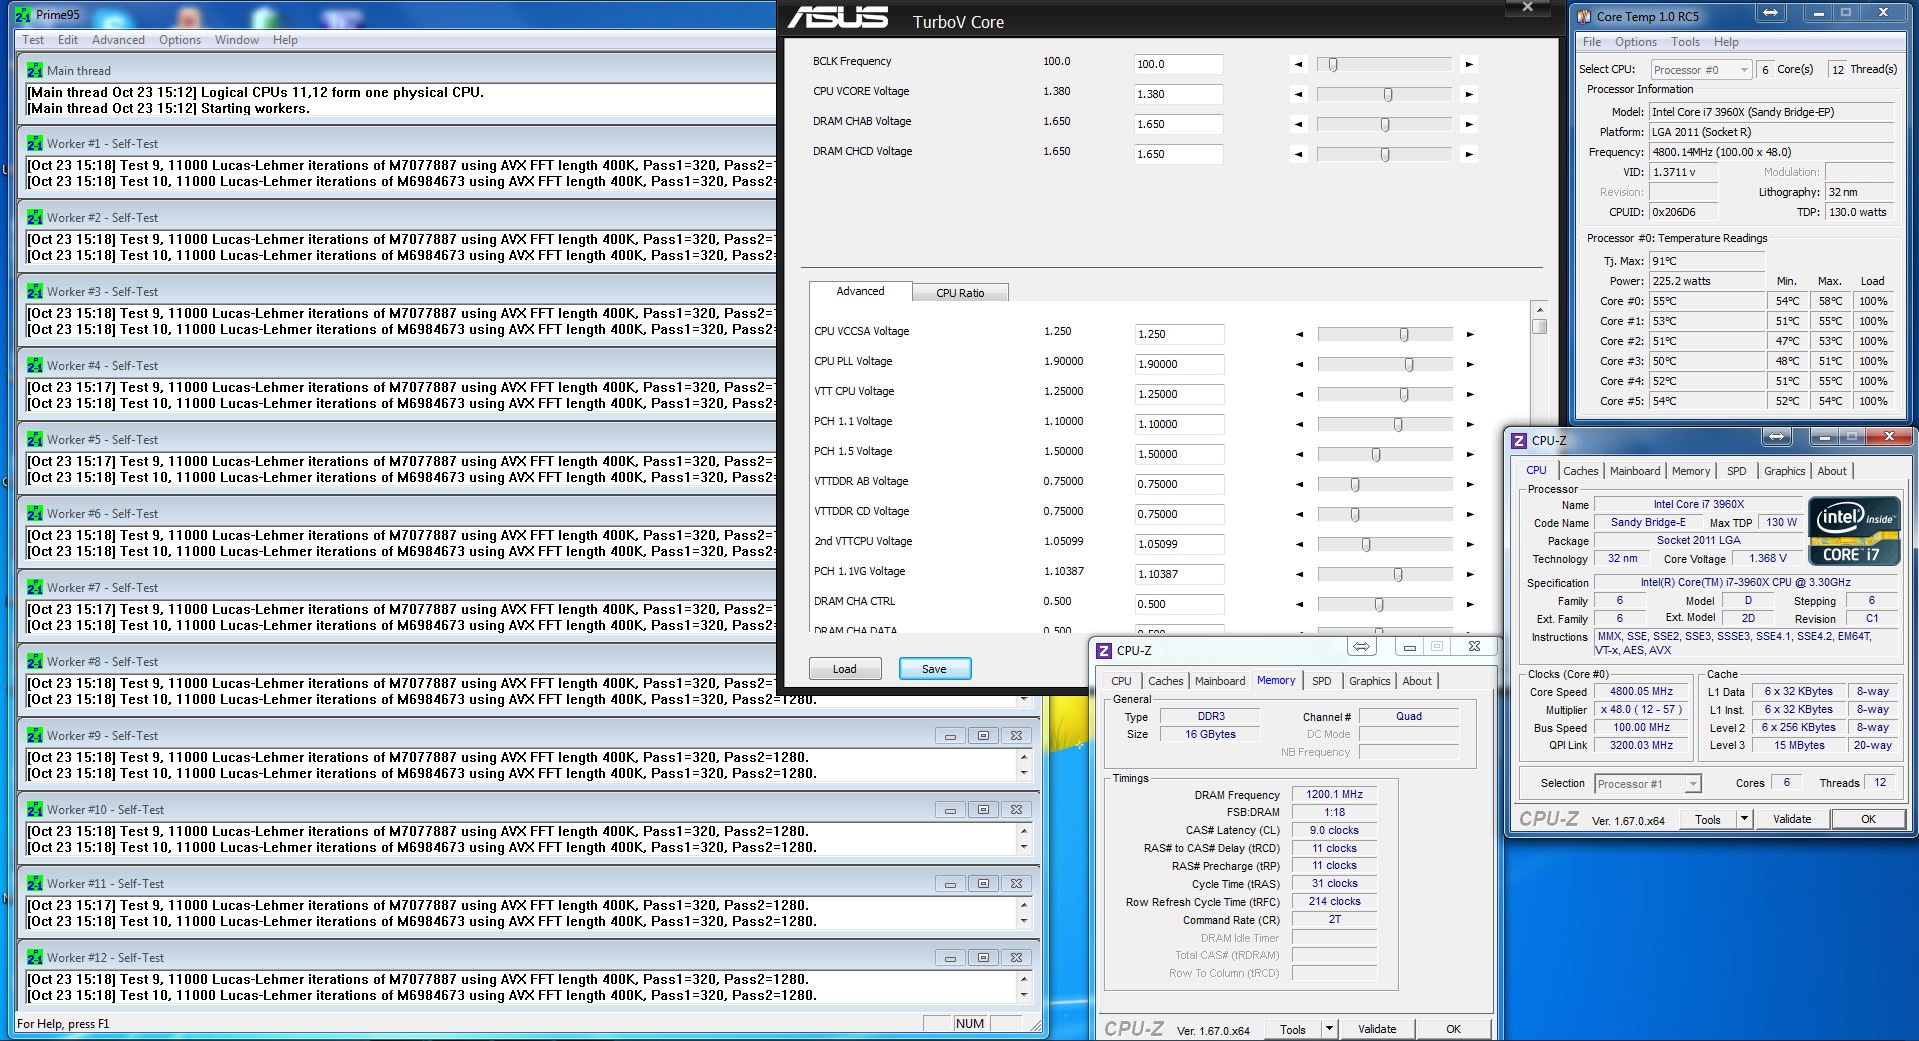
Task: Click the CPU-Z Z icon in the CPU window title bar
Action: pos(1519,440)
